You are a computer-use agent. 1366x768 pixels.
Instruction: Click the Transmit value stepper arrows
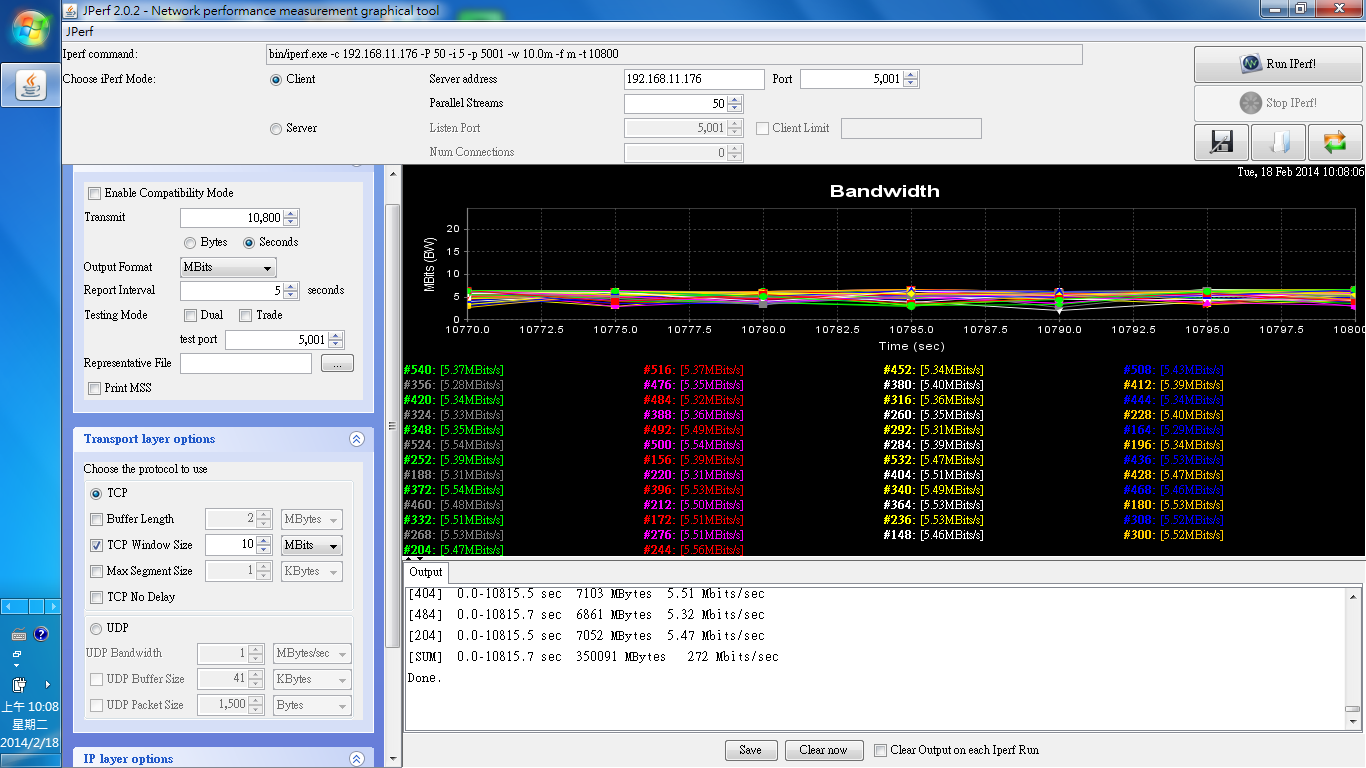[291, 218]
